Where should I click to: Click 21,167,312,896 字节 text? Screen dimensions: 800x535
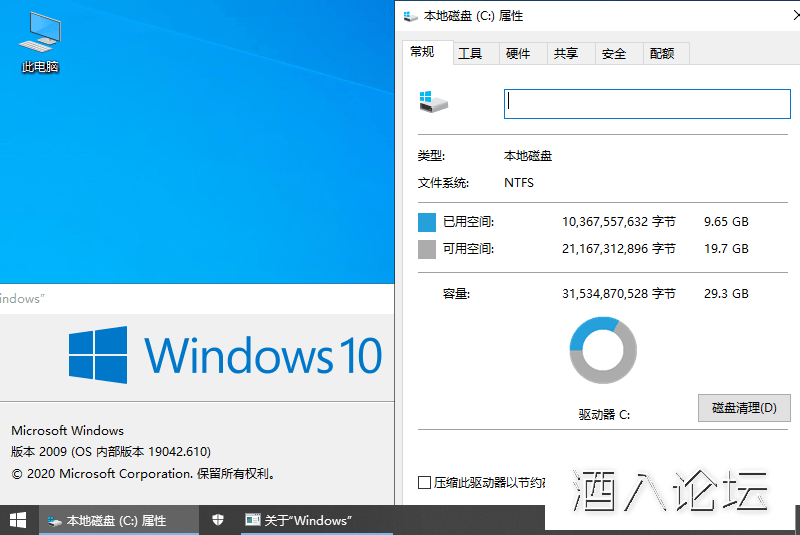619,249
